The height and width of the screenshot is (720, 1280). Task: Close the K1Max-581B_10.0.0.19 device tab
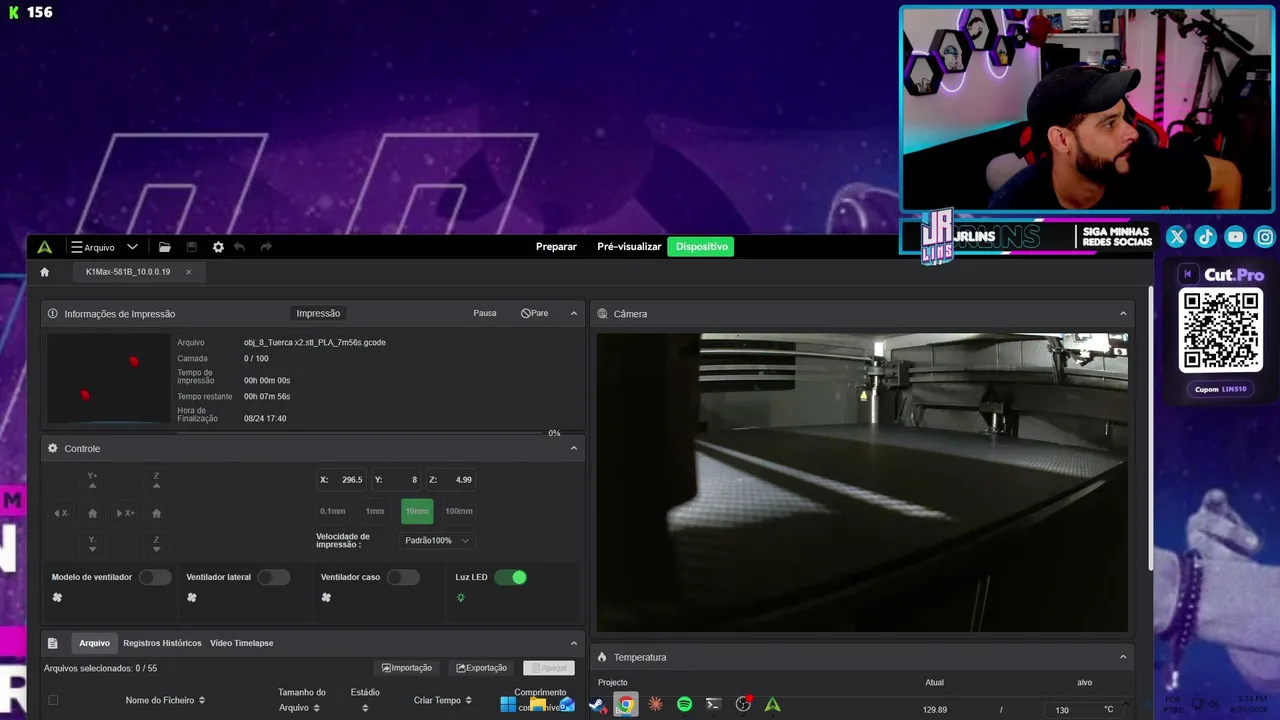click(188, 272)
